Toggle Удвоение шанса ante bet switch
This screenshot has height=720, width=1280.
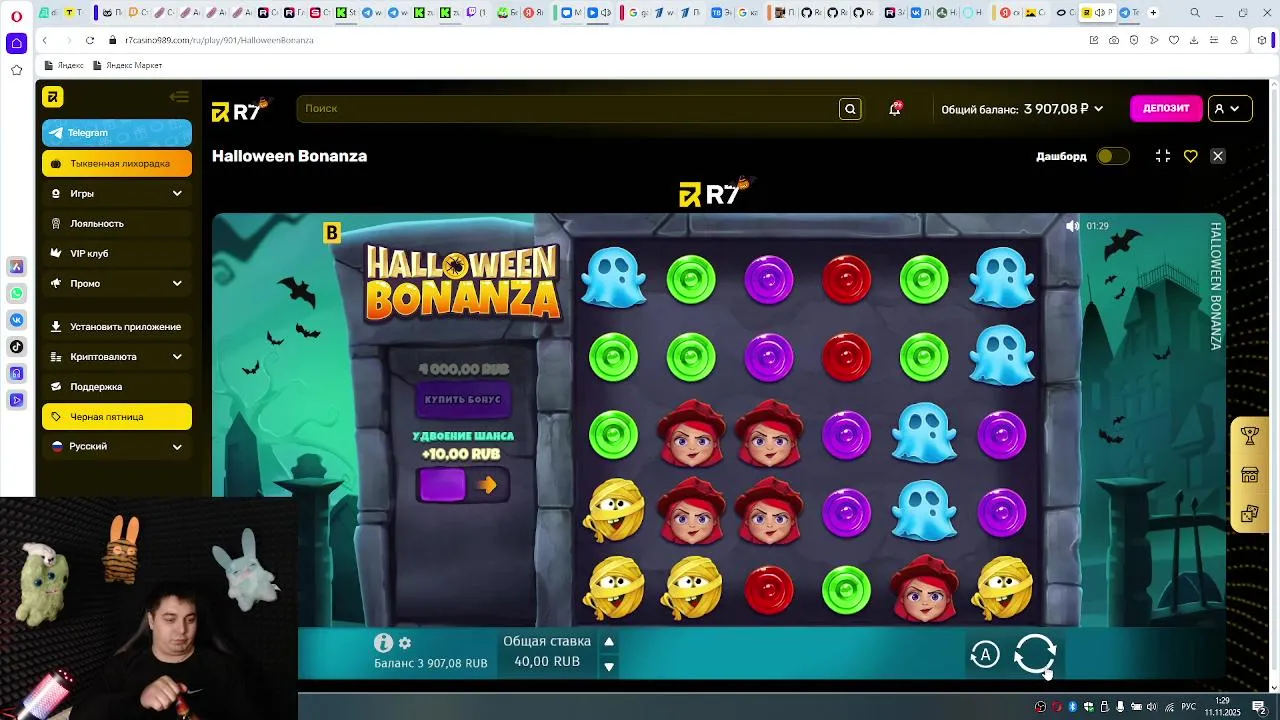tap(462, 485)
